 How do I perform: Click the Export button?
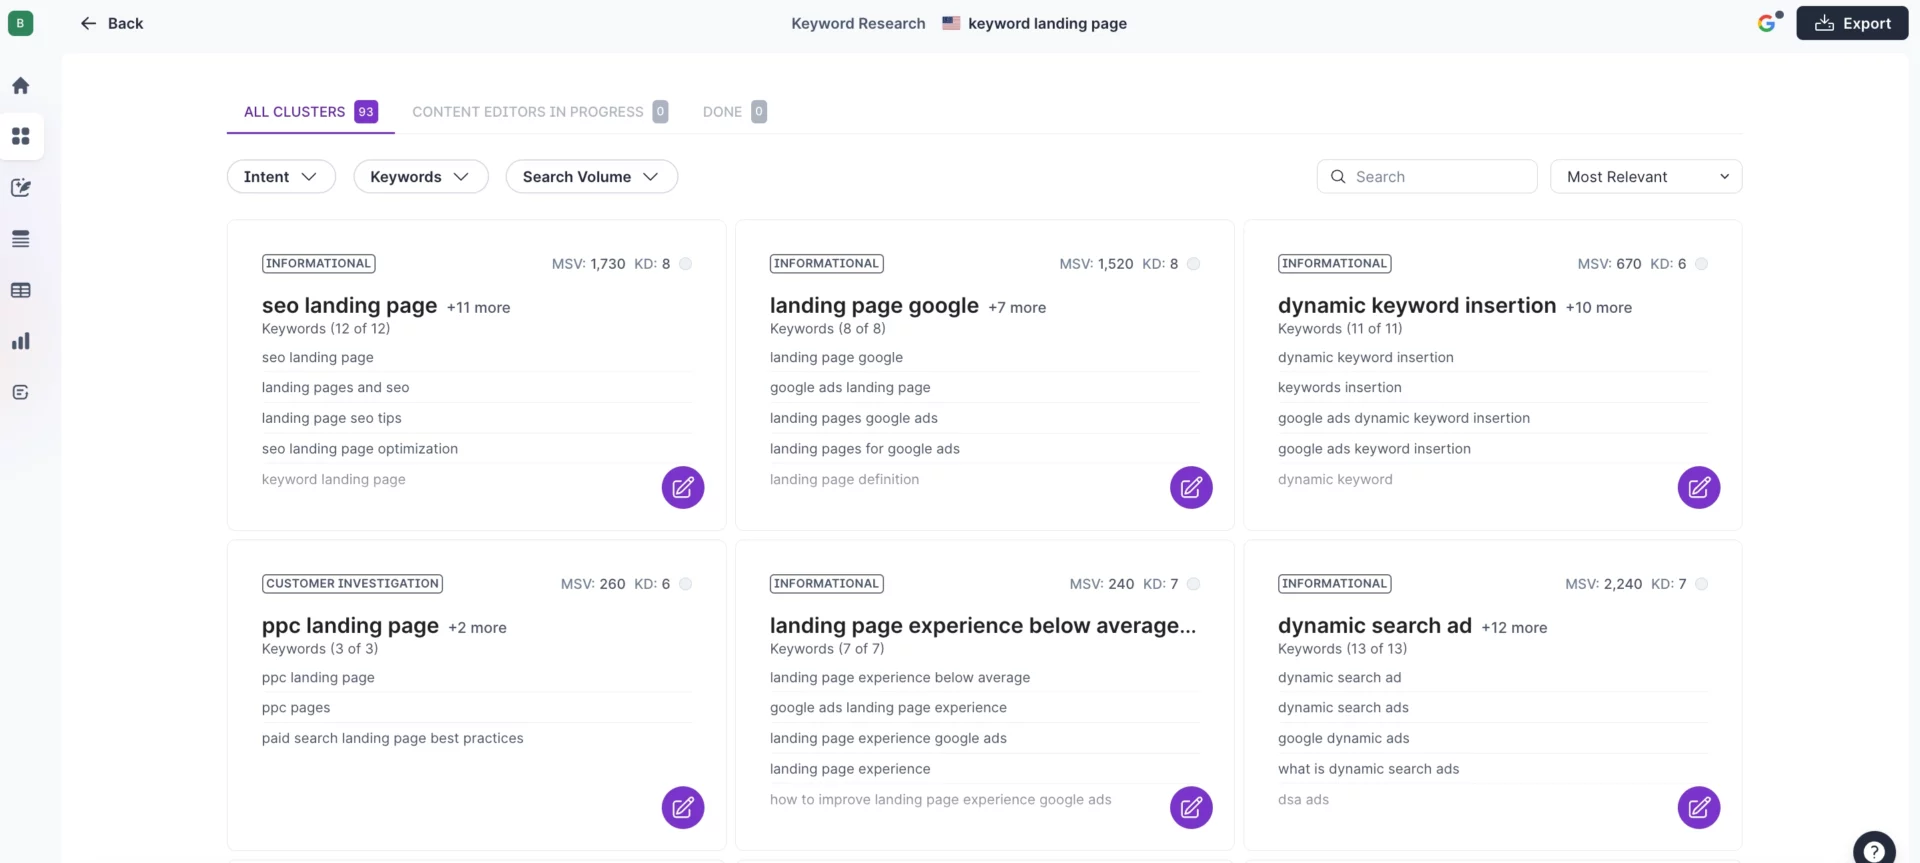click(x=1851, y=23)
